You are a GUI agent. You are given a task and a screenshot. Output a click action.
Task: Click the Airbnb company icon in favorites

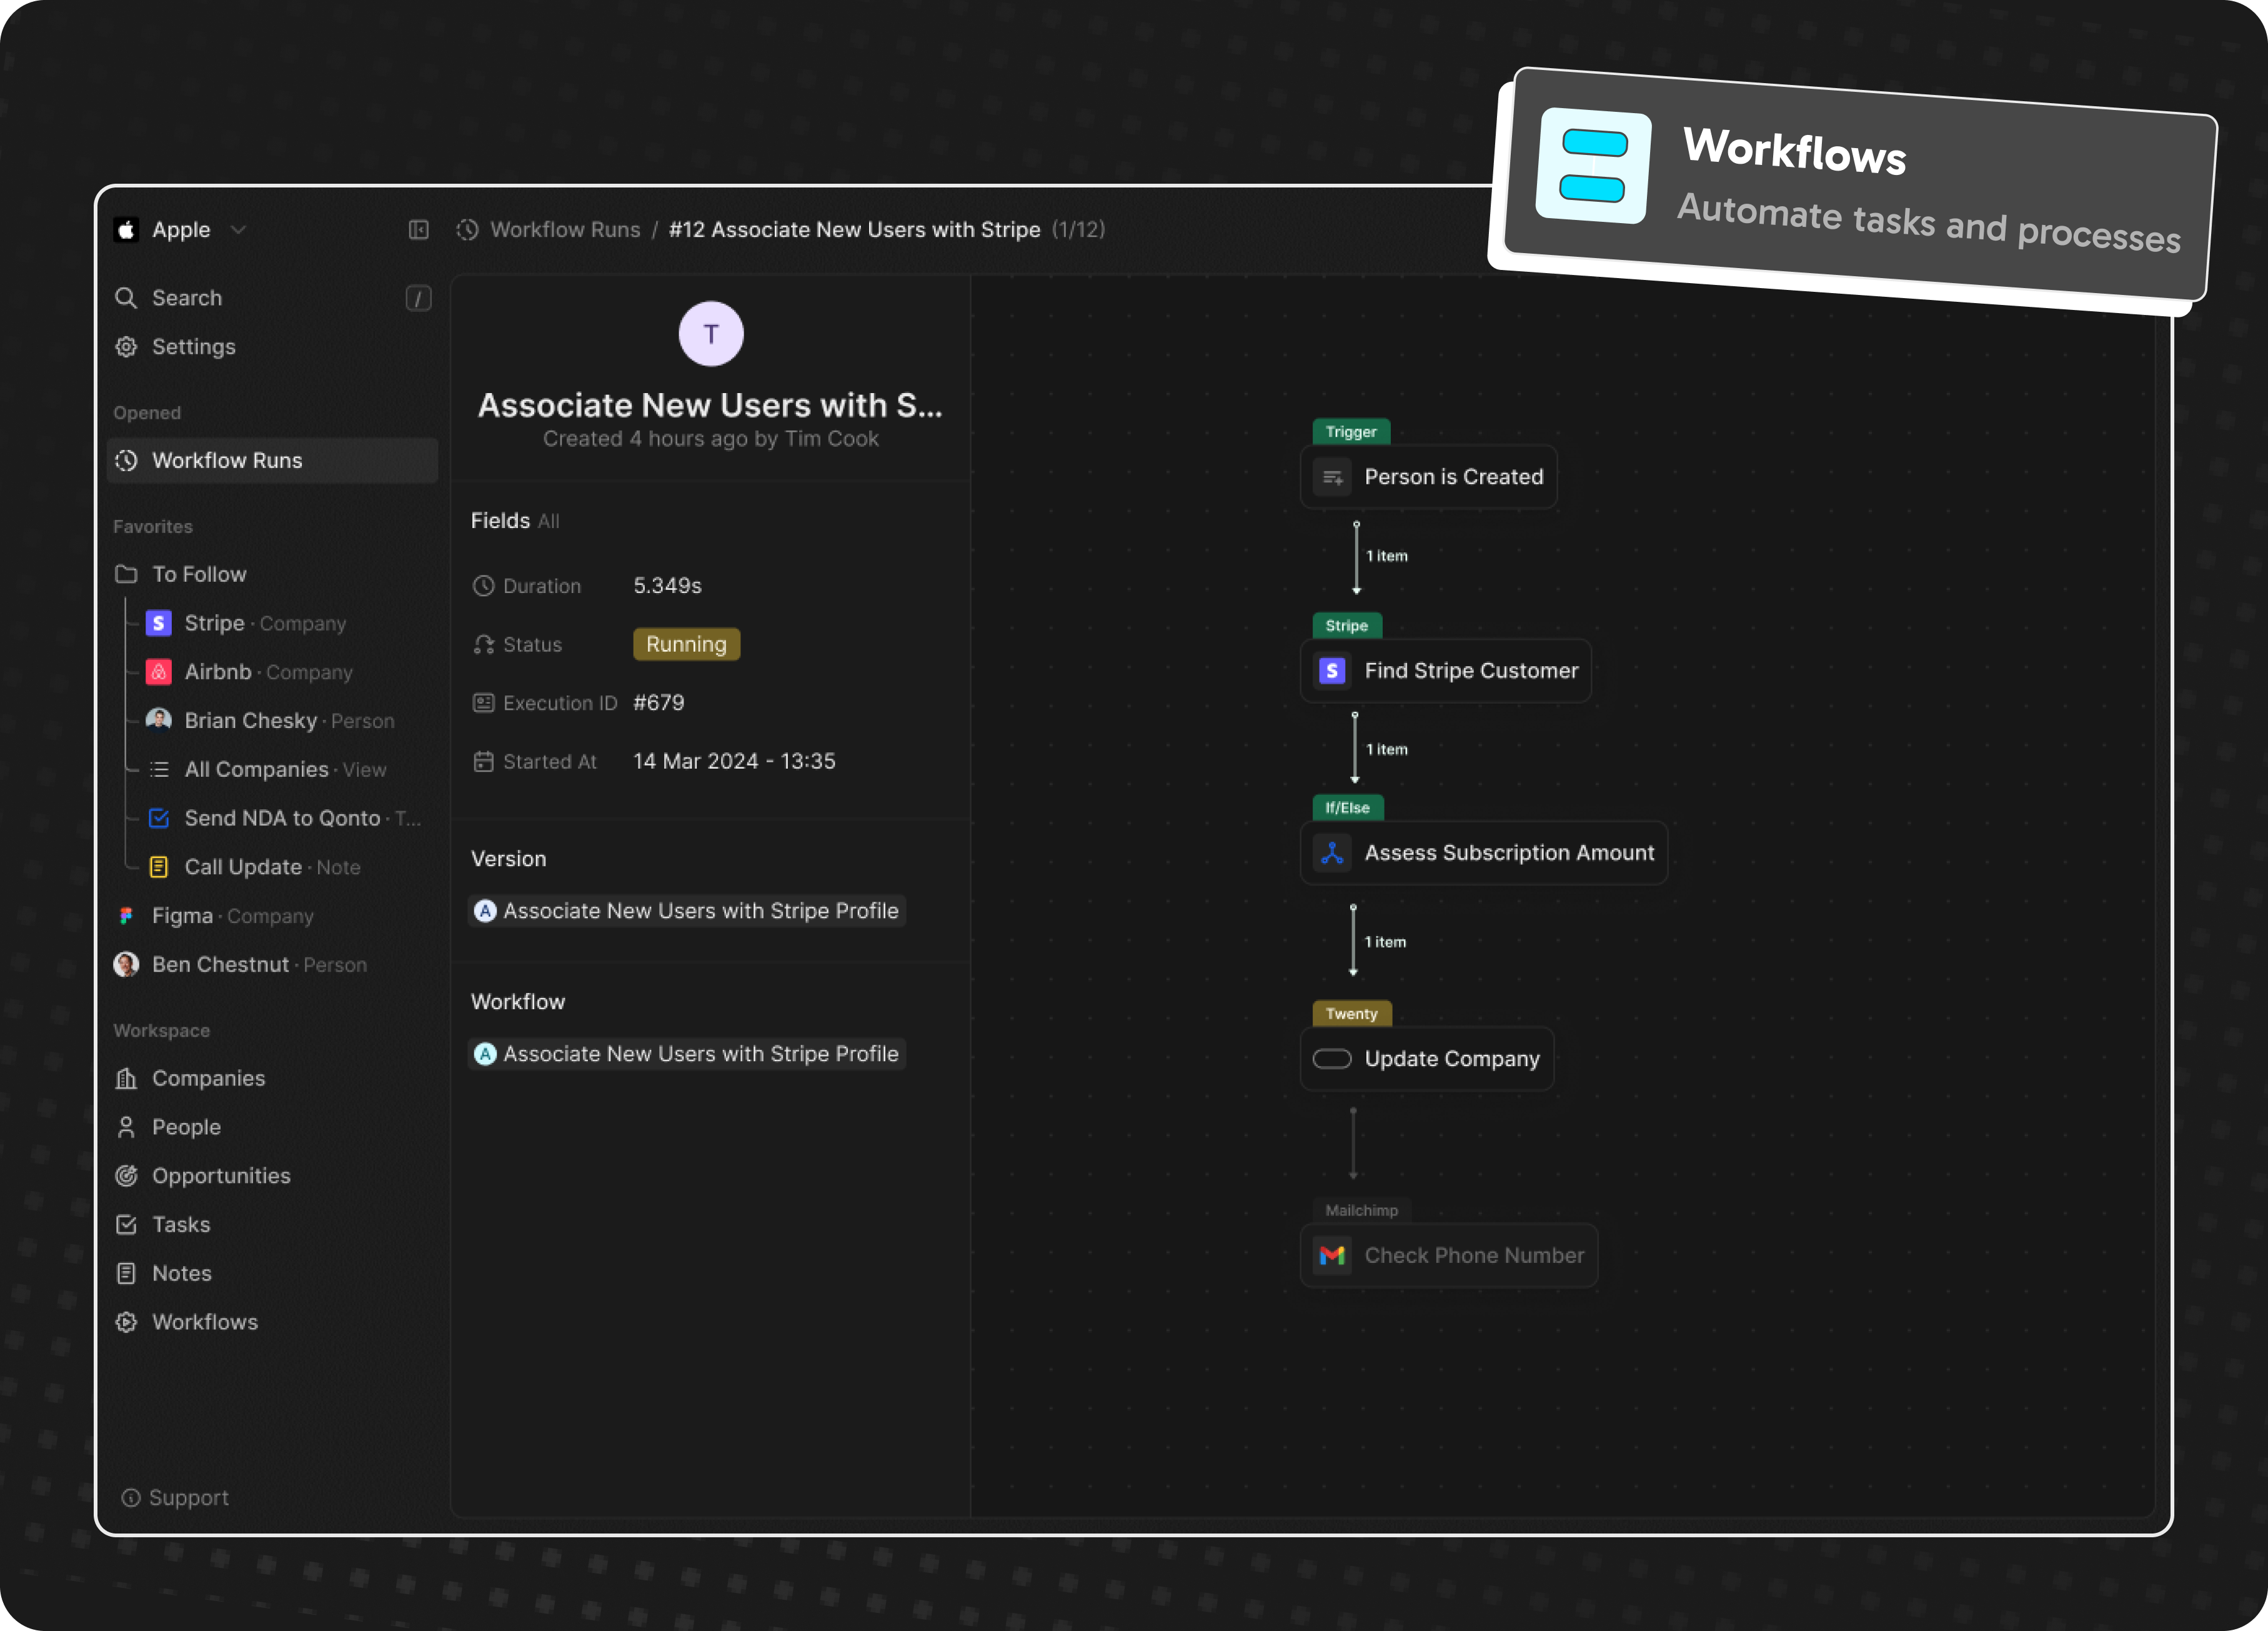pyautogui.click(x=159, y=672)
